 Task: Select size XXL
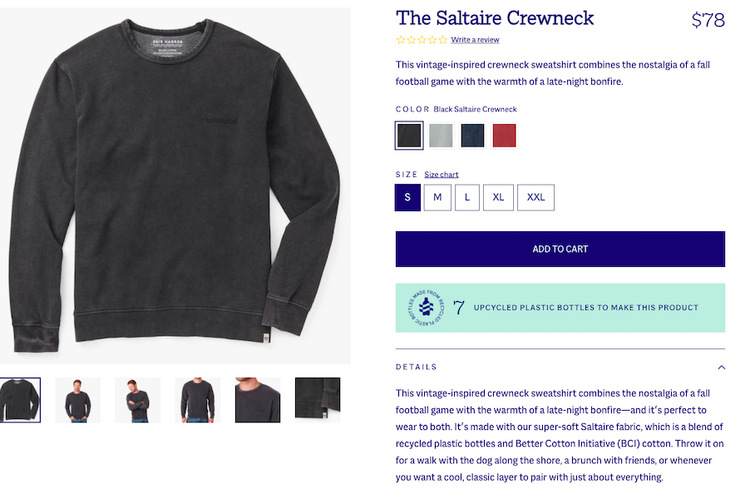536,197
